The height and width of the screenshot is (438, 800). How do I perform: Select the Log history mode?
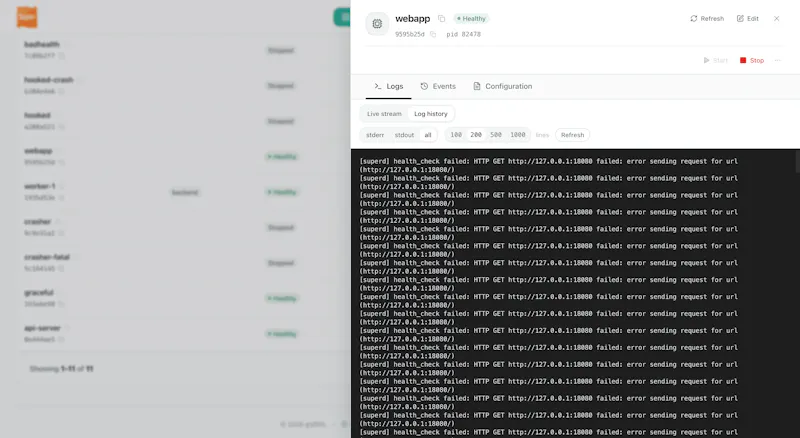(x=431, y=114)
